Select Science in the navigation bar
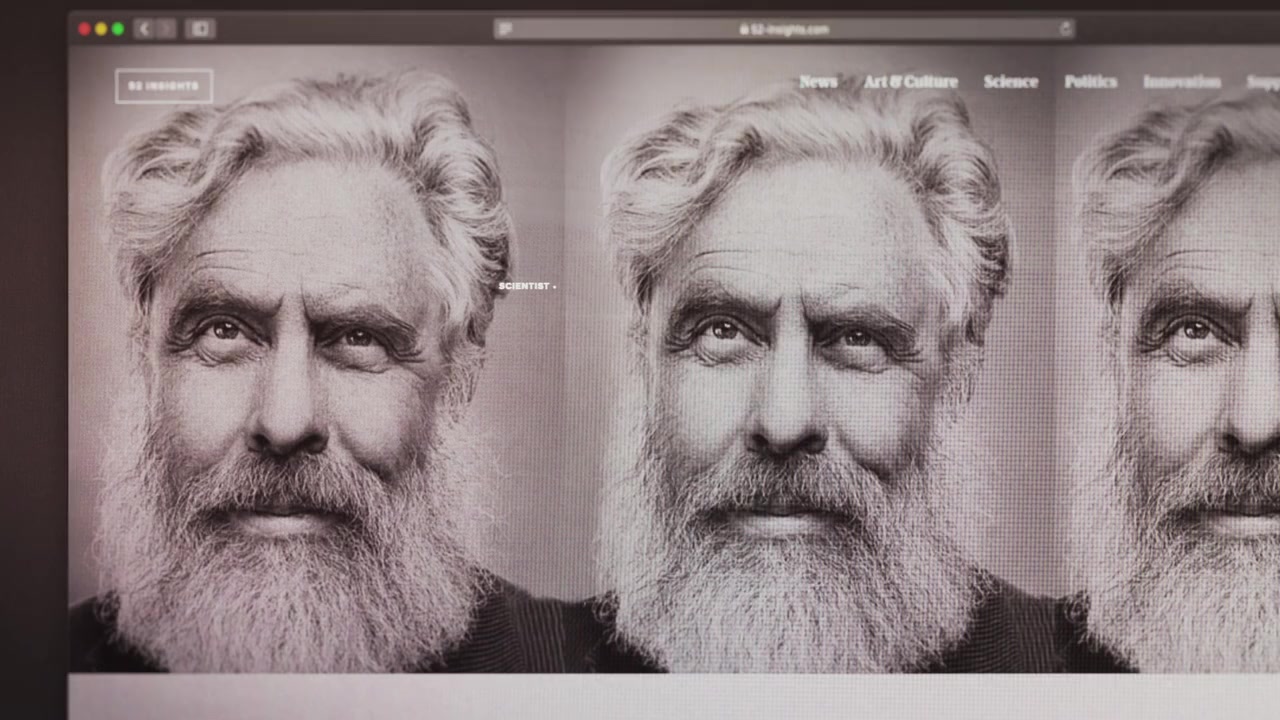This screenshot has height=720, width=1280. coord(1010,82)
